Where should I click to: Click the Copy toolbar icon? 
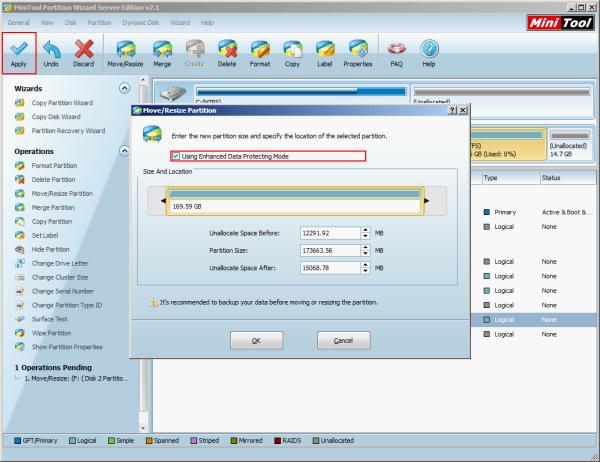pos(292,53)
